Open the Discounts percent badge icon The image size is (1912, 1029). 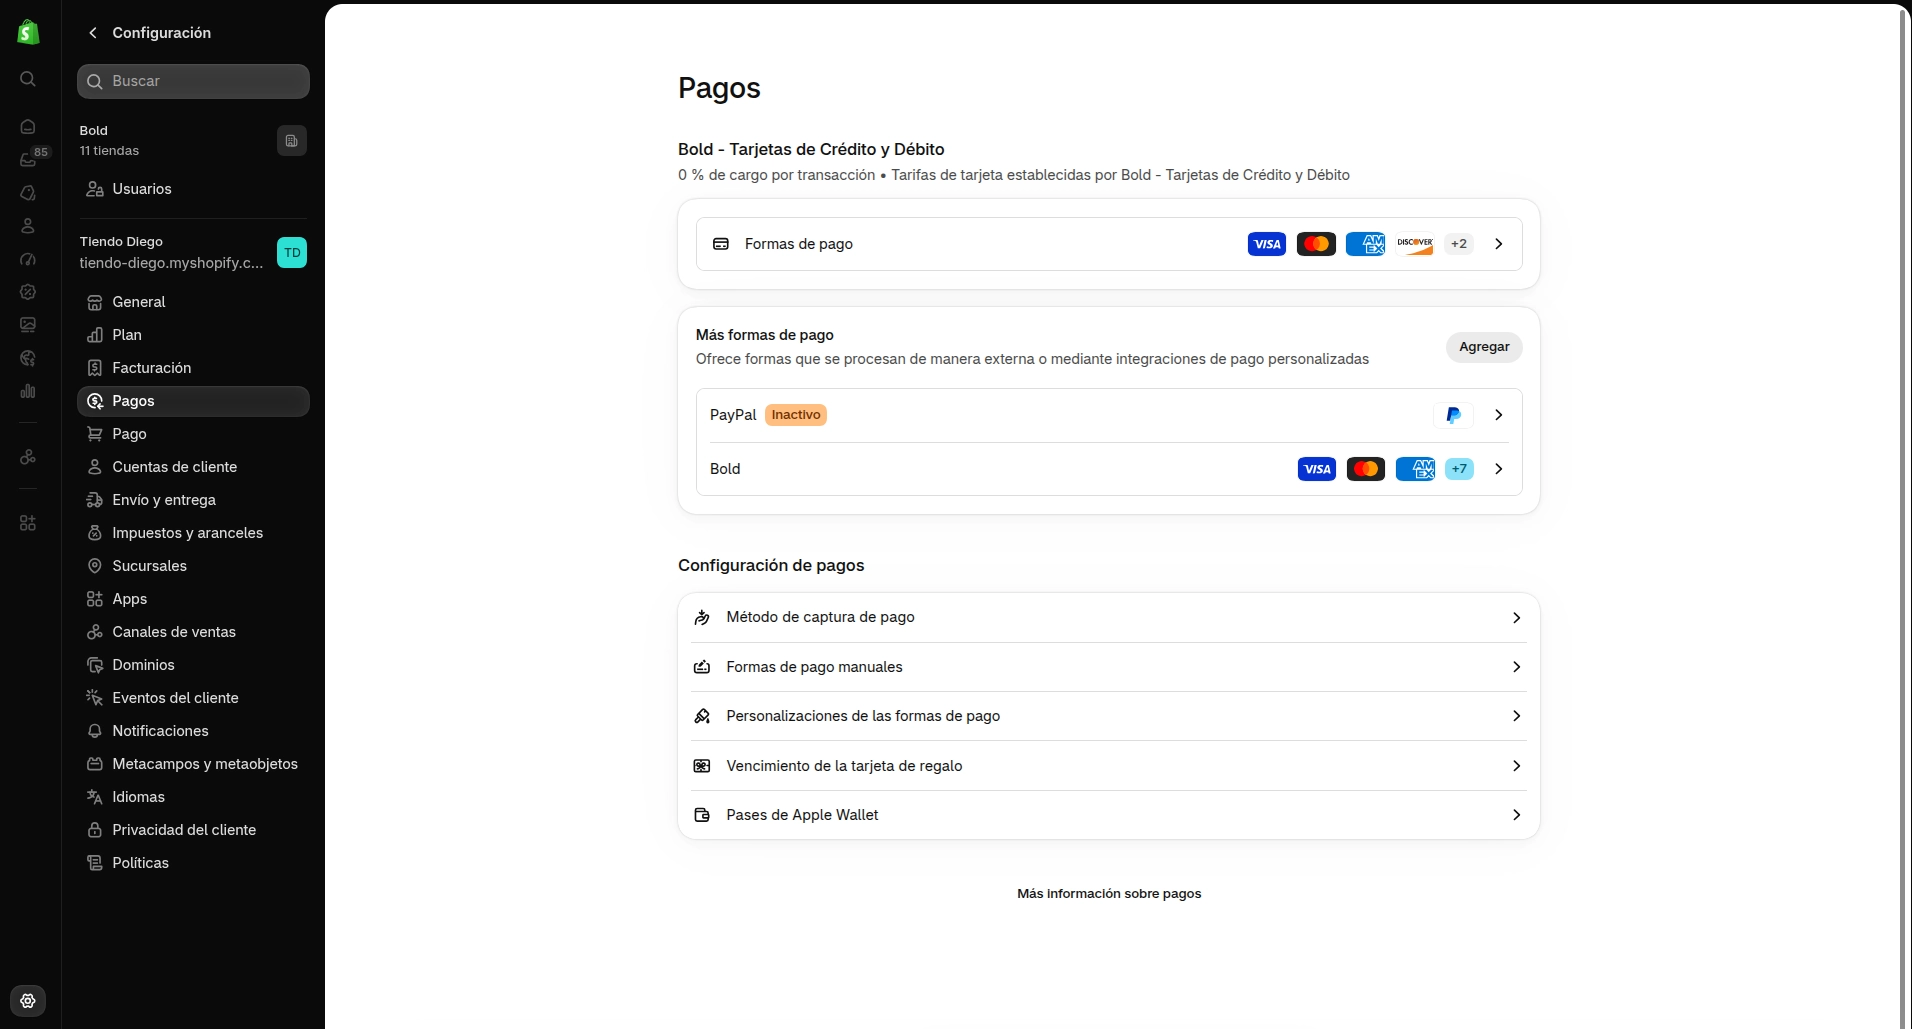[28, 292]
